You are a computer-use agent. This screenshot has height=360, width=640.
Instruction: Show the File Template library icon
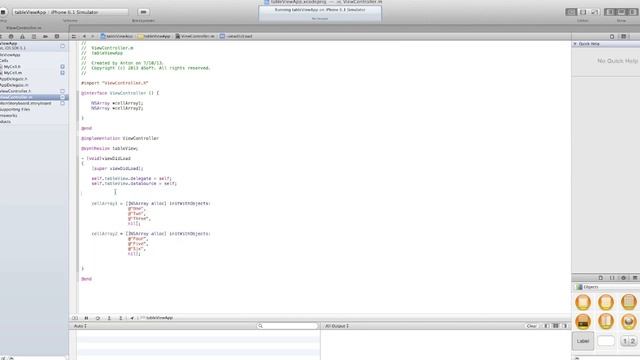tap(600, 278)
